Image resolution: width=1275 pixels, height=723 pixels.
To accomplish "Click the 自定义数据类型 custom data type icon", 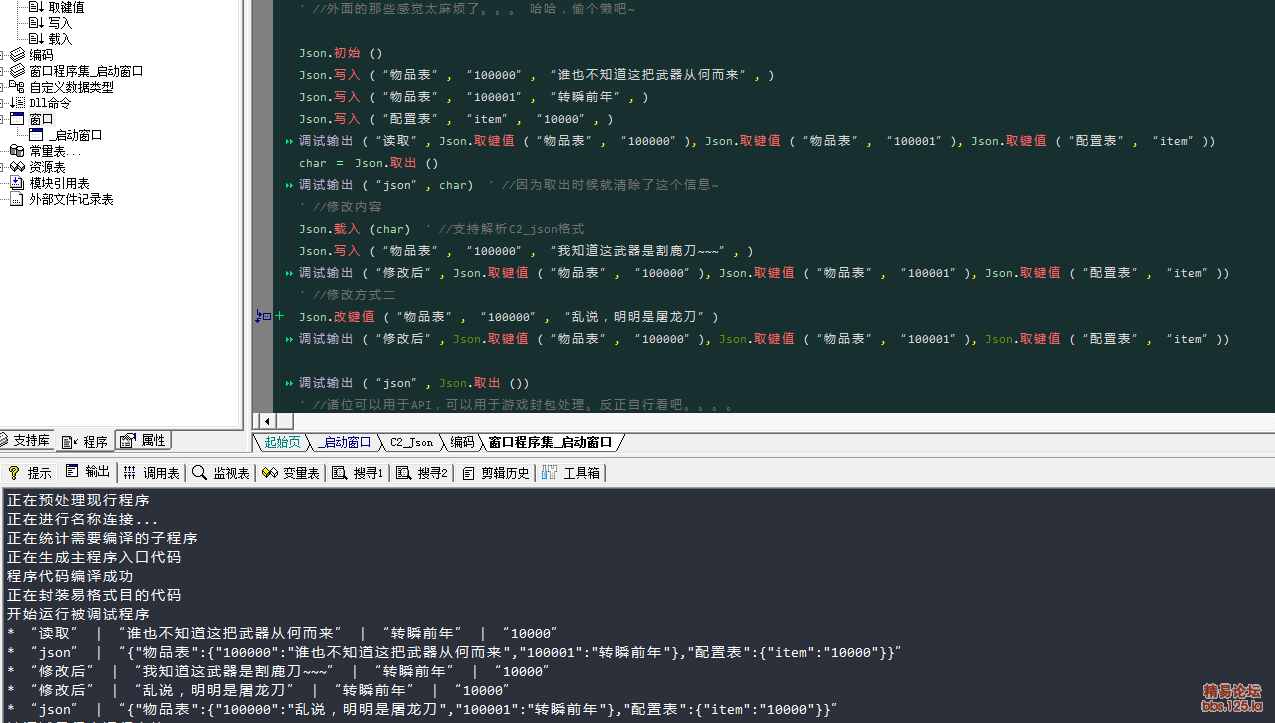I will pyautogui.click(x=17, y=87).
